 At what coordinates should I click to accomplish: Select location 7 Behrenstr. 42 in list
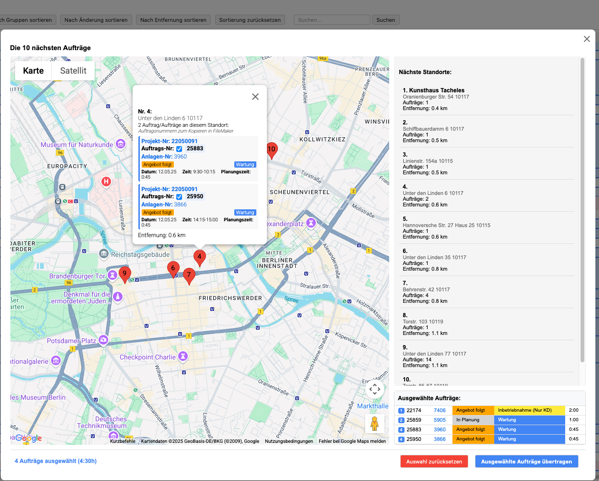[x=486, y=292]
